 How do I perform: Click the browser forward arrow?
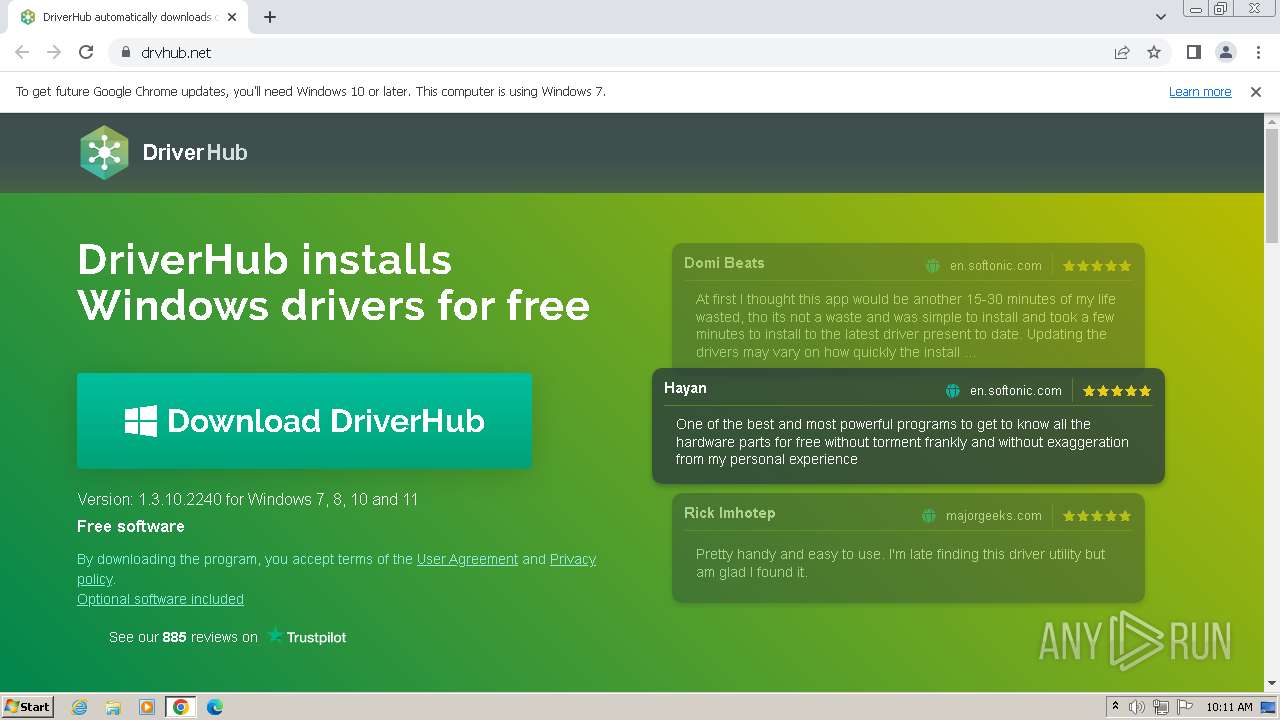point(54,52)
